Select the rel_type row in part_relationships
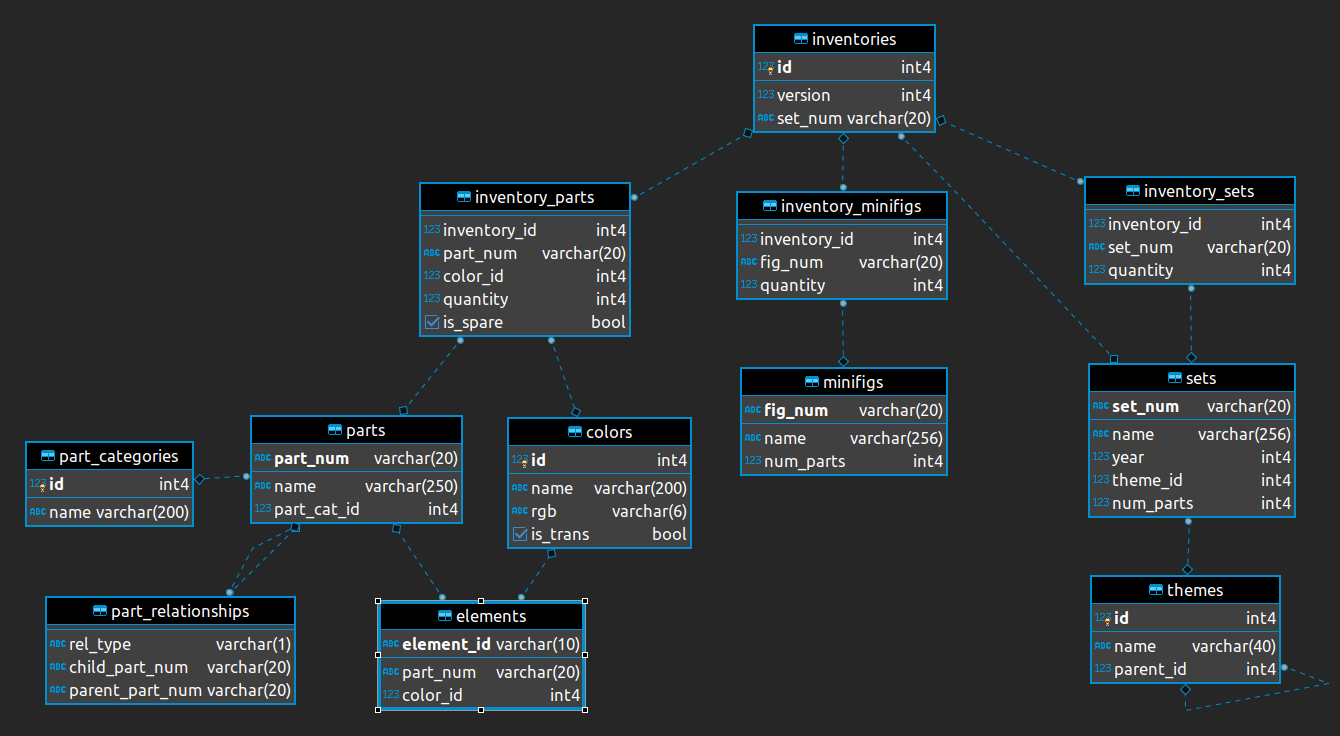Screen dimensions: 1340x736 click(x=170, y=644)
